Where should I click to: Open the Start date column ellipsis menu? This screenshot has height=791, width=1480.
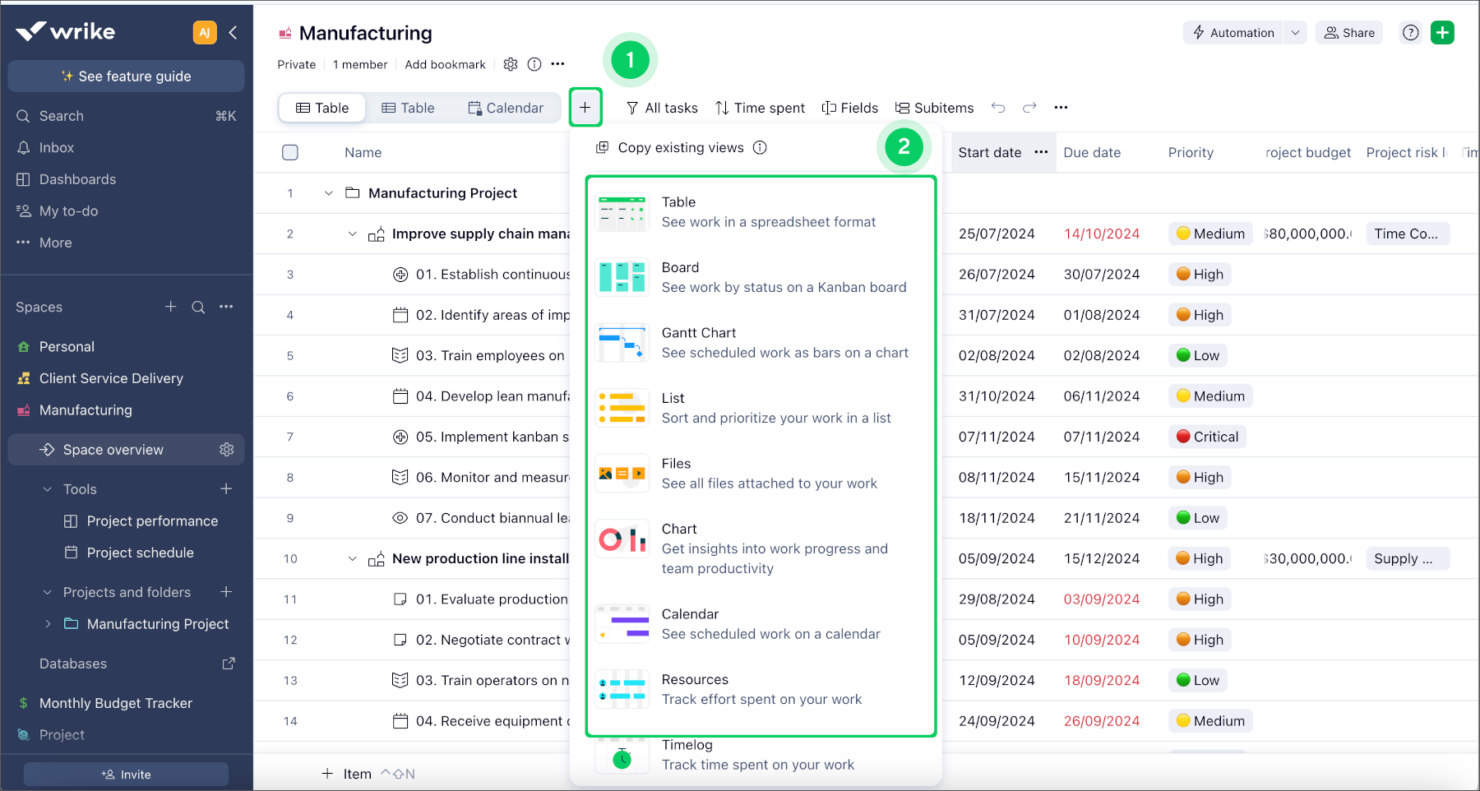point(1040,151)
